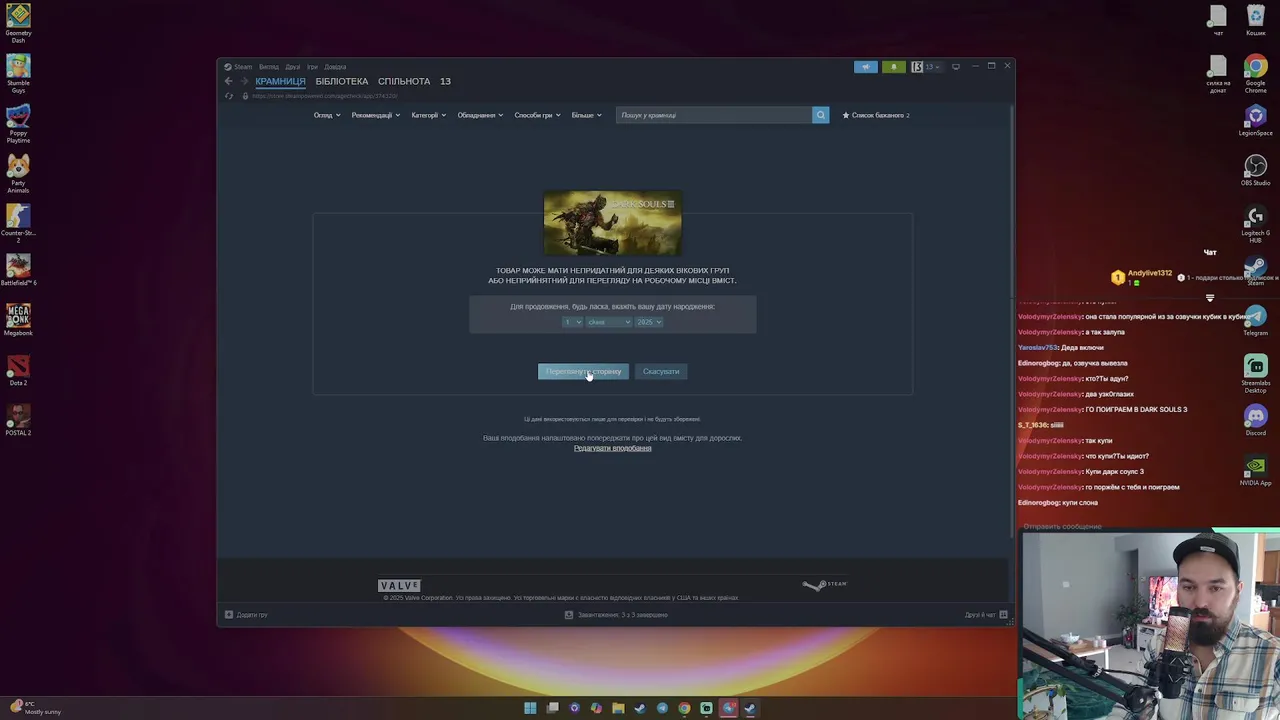Click the store search magnifier button
Image resolution: width=1280 pixels, height=720 pixels.
click(820, 115)
